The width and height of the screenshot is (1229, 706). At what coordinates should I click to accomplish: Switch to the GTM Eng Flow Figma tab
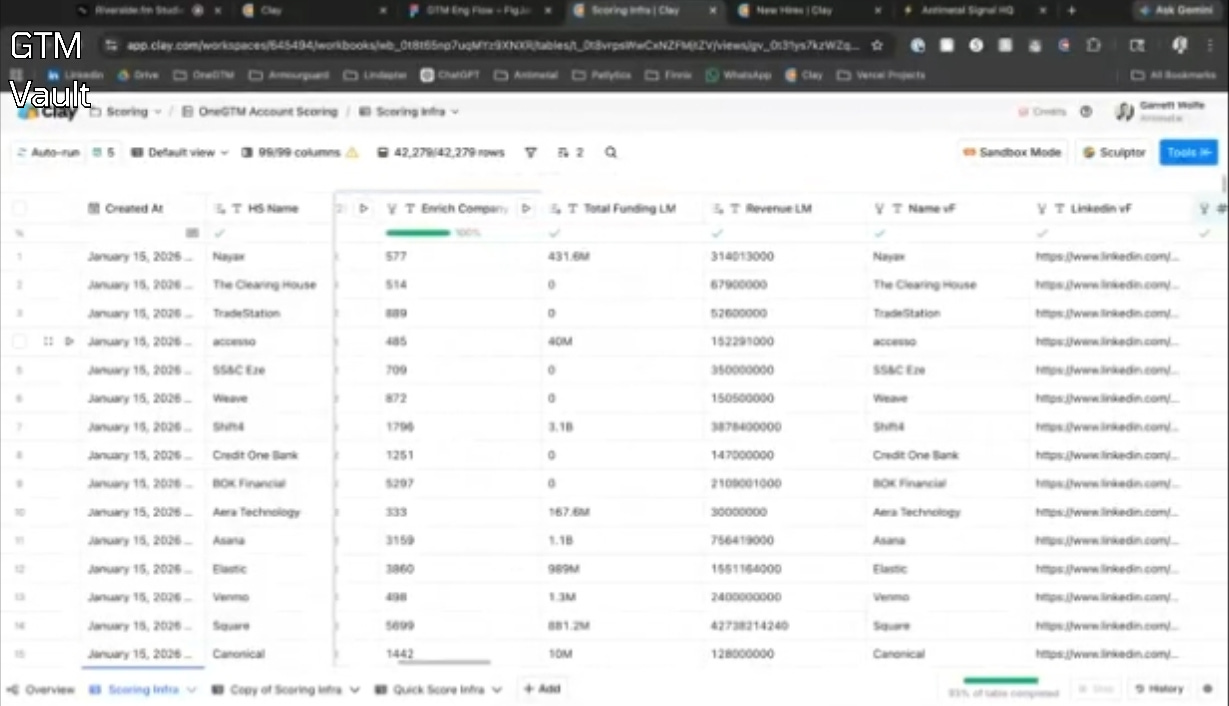pyautogui.click(x=479, y=10)
